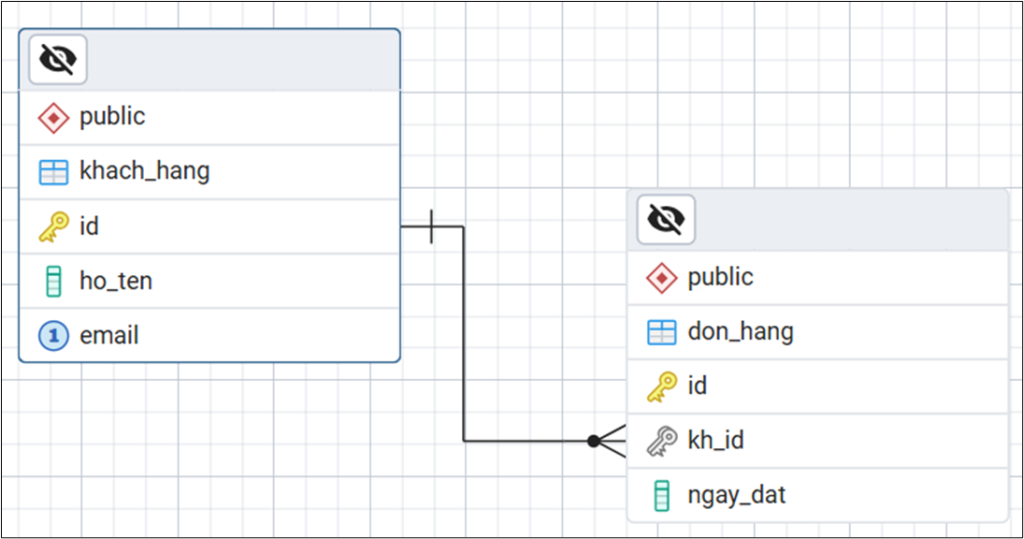
Task: Click the schema icon in don_hang table
Action: point(661,278)
